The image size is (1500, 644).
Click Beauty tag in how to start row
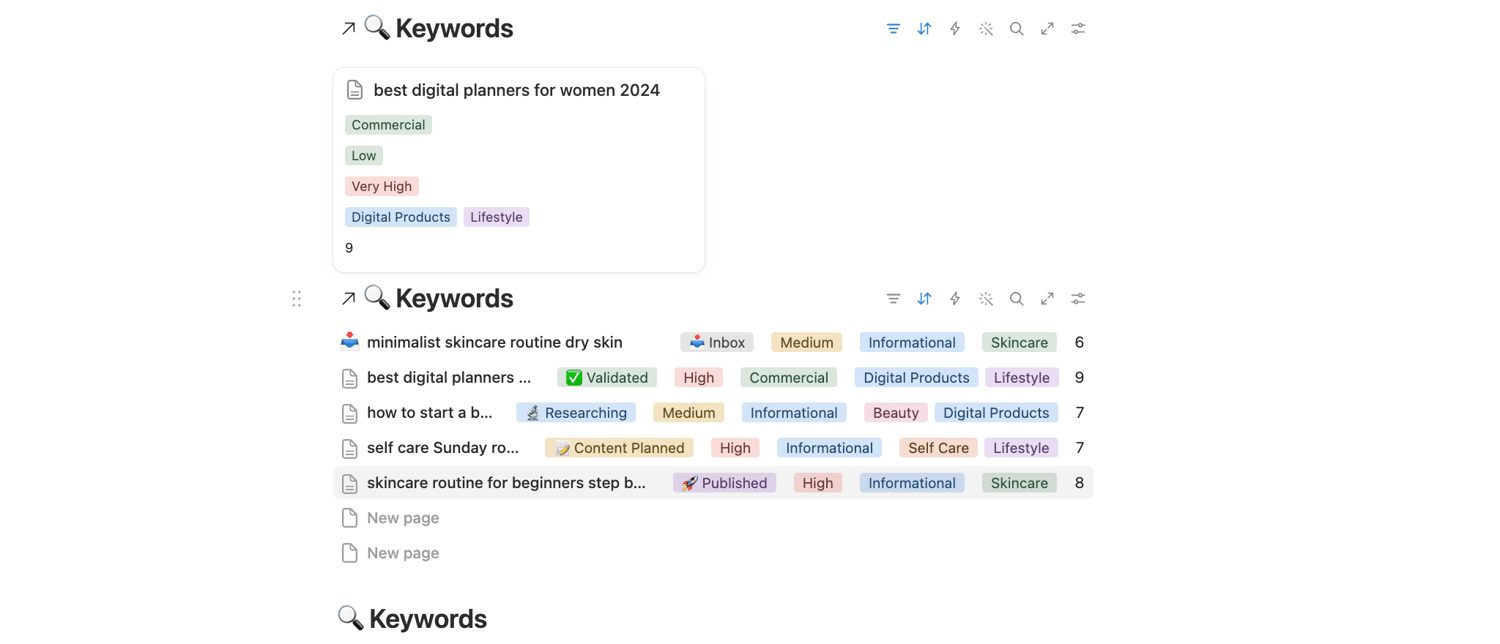895,413
